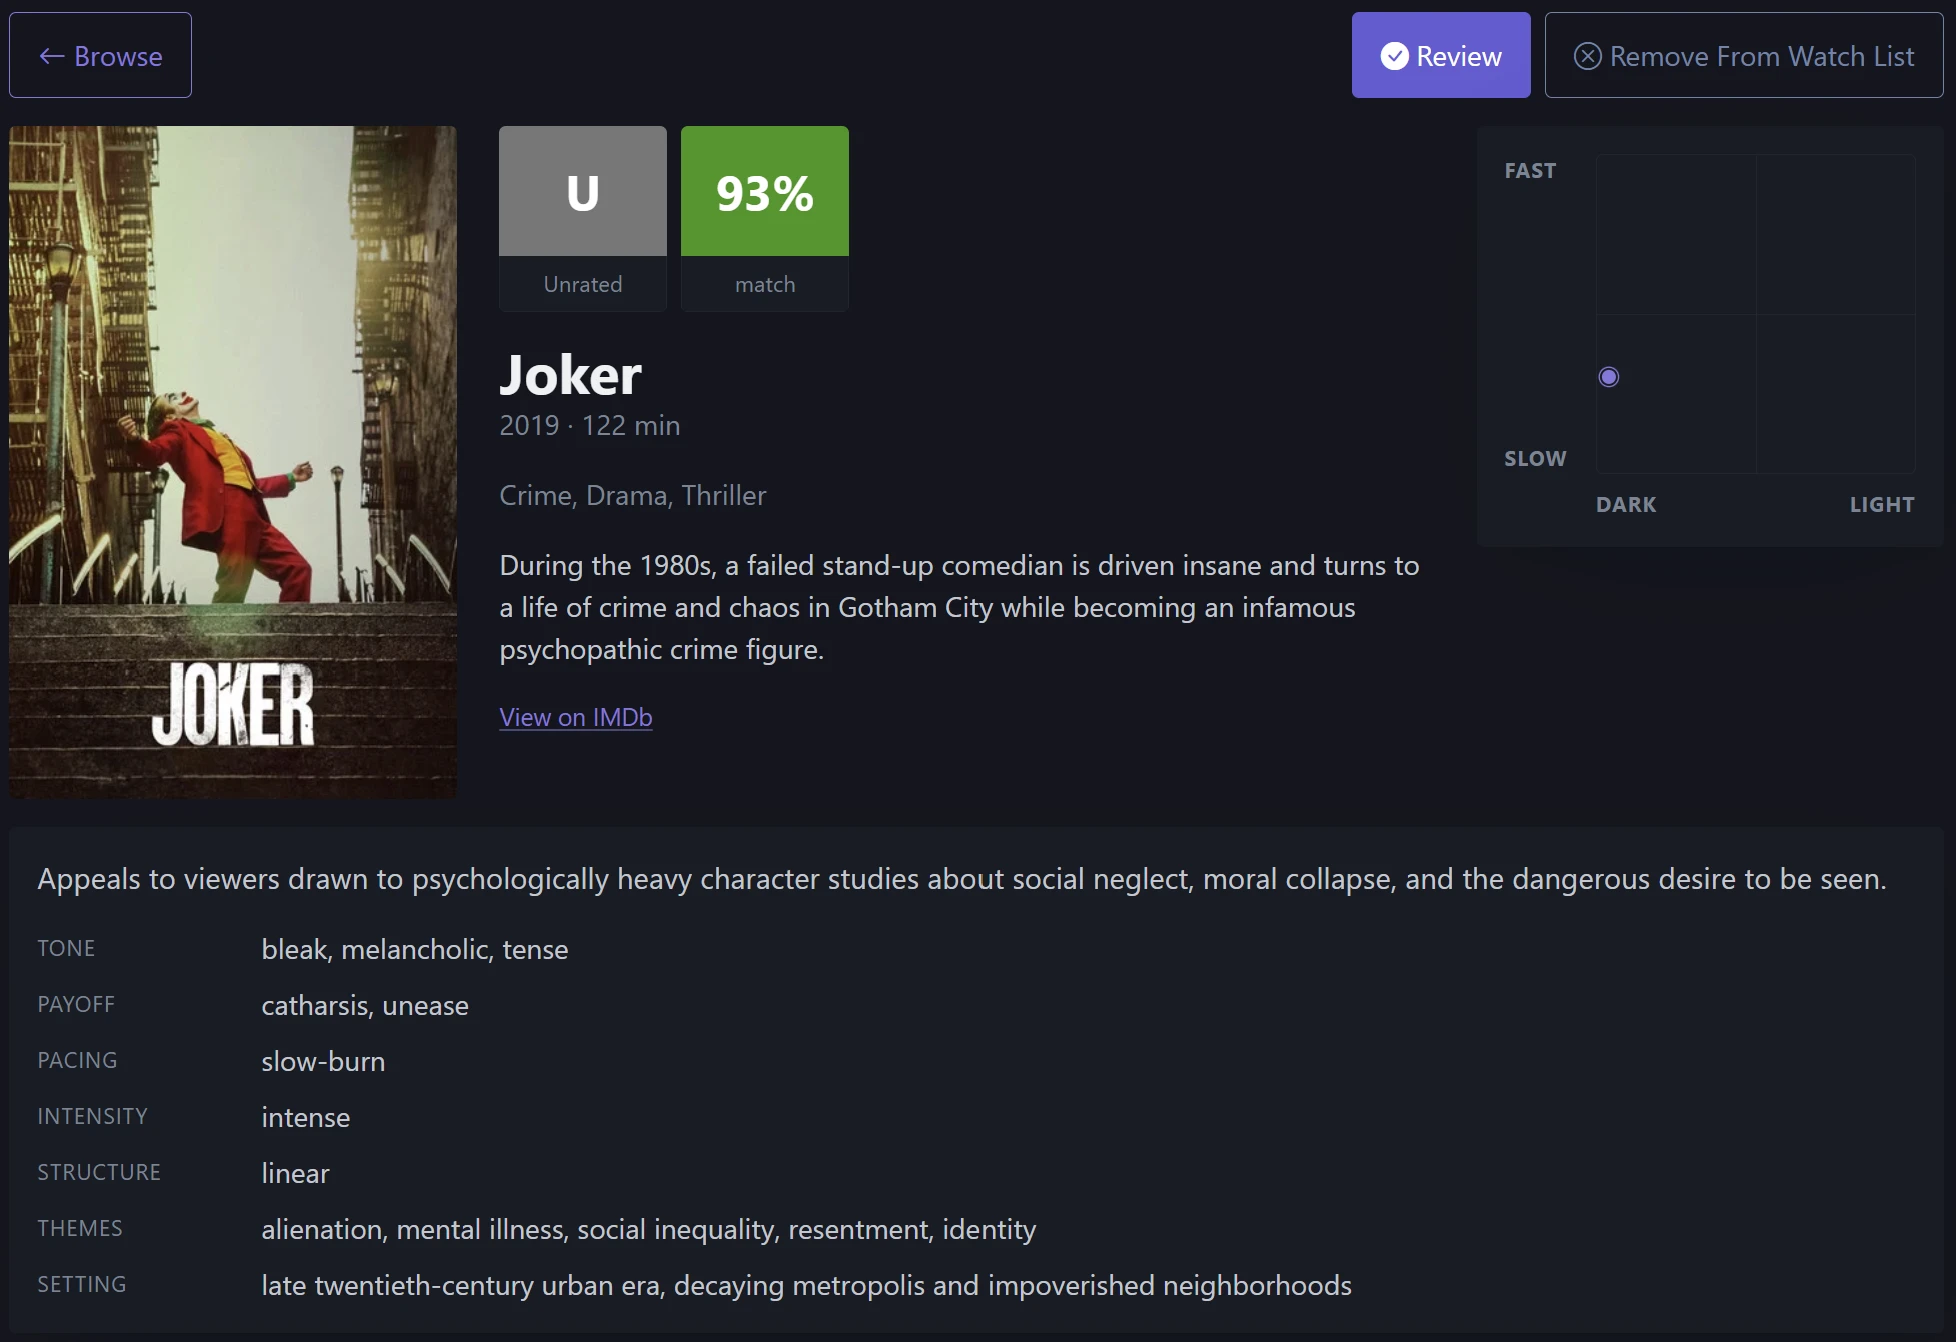Click the THEMES row label
Viewport: 1956px width, 1342px height.
(80, 1228)
